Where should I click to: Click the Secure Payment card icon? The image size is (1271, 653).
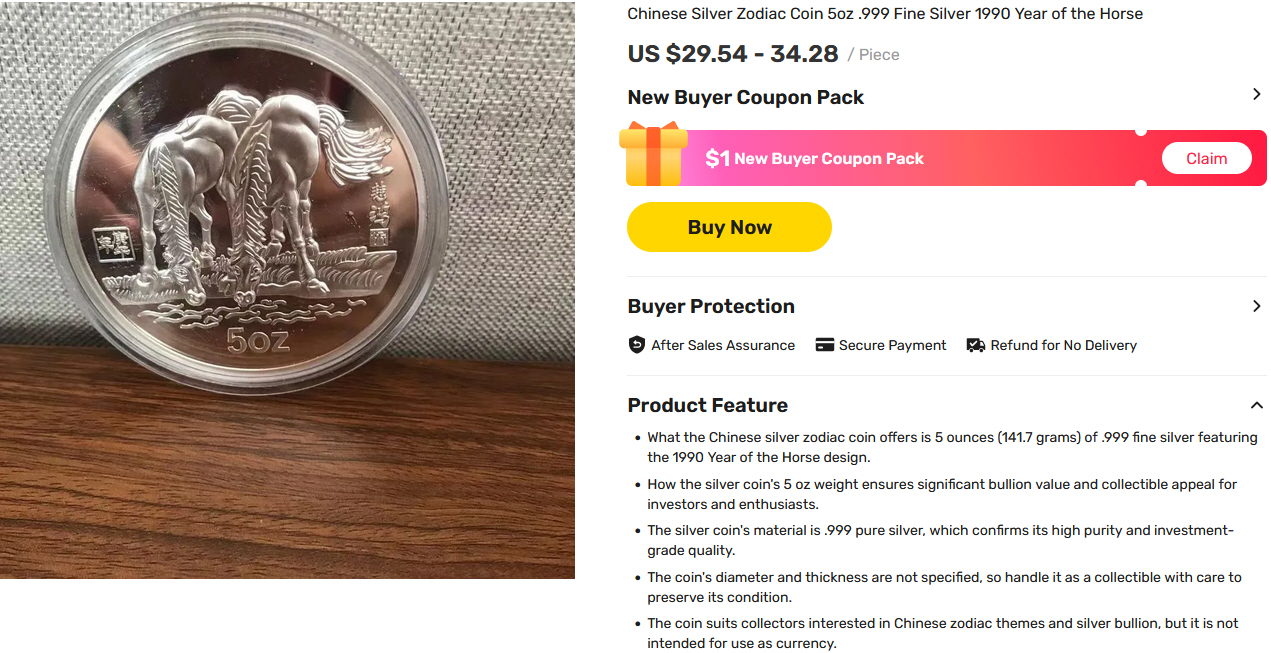(824, 345)
